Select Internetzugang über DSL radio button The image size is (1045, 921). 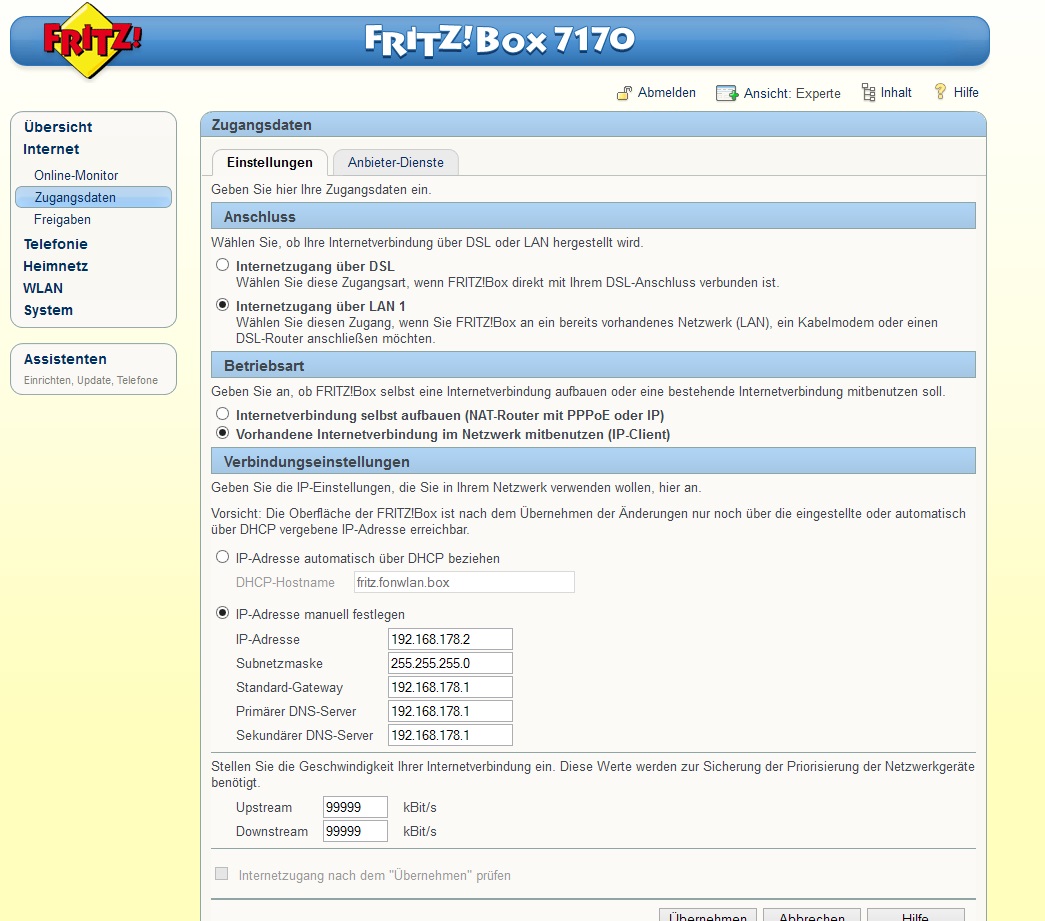pos(223,265)
